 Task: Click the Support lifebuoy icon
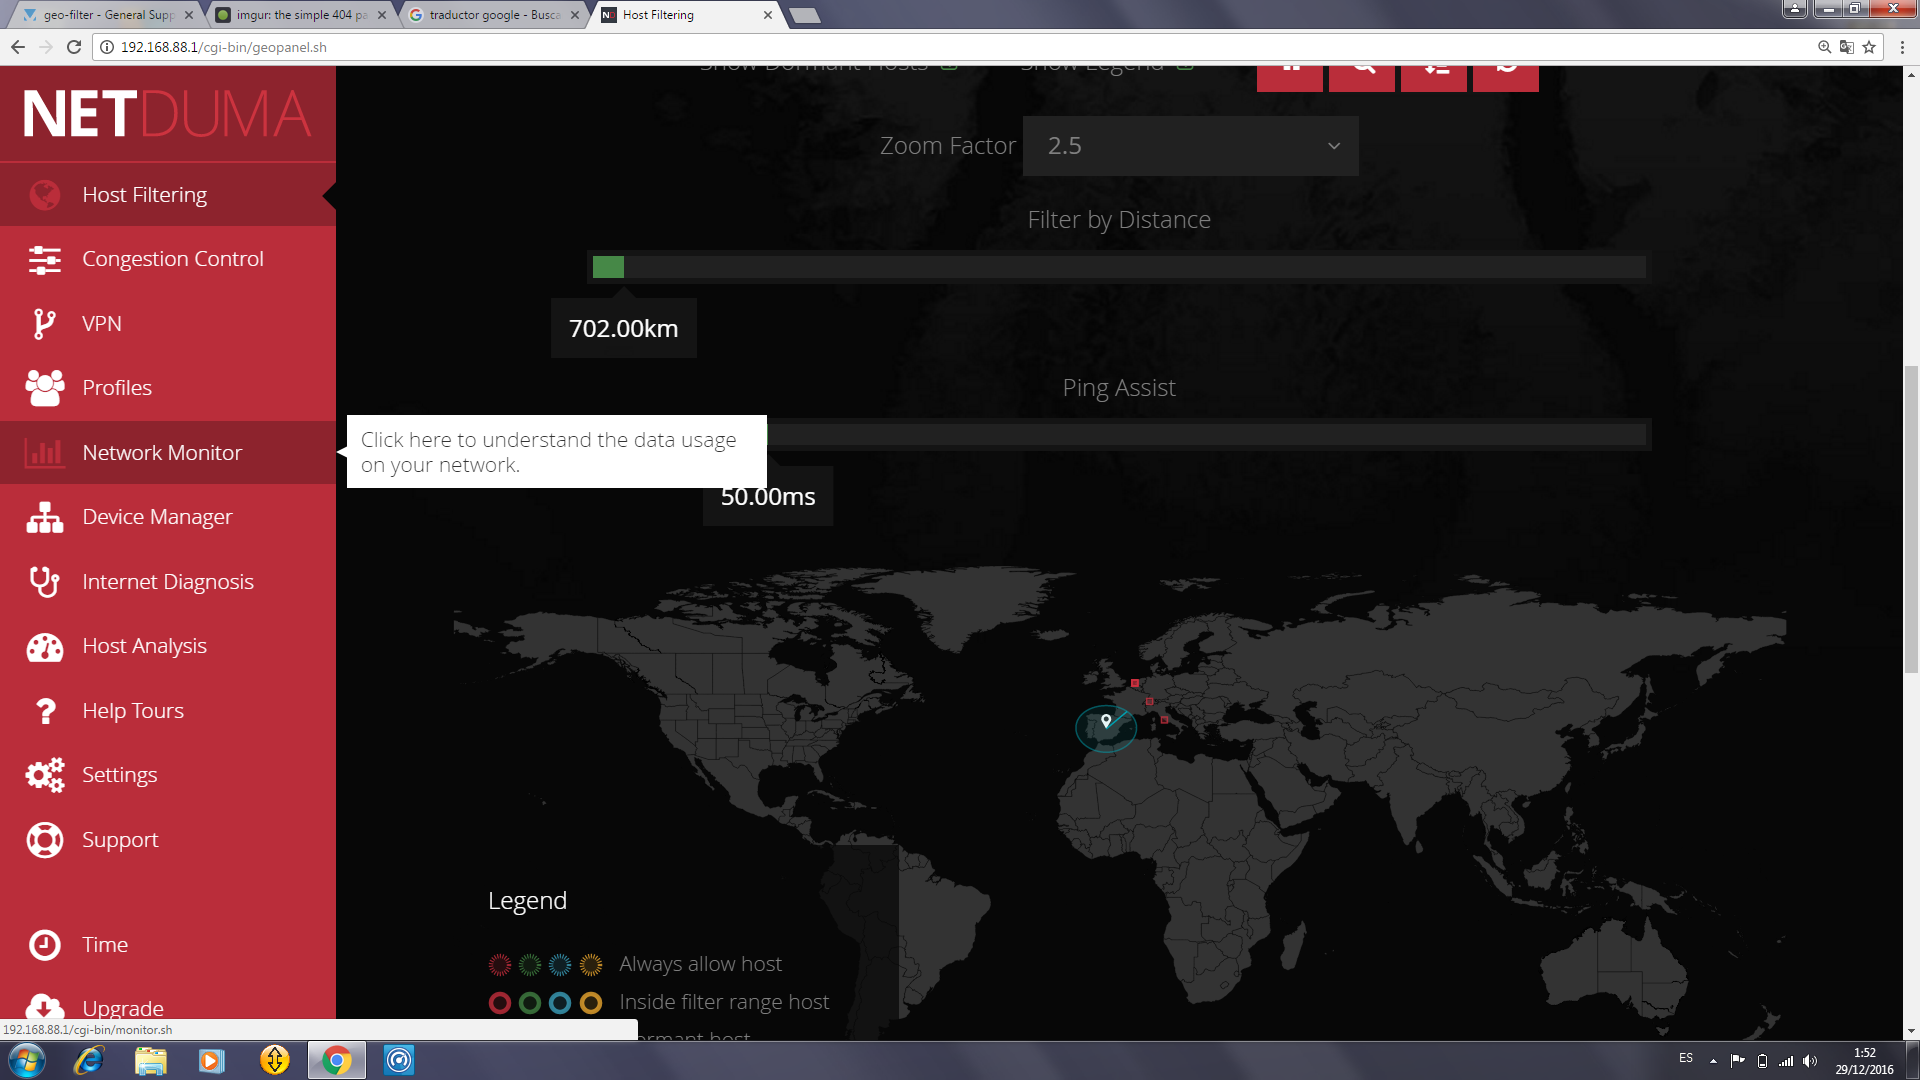pos(44,840)
